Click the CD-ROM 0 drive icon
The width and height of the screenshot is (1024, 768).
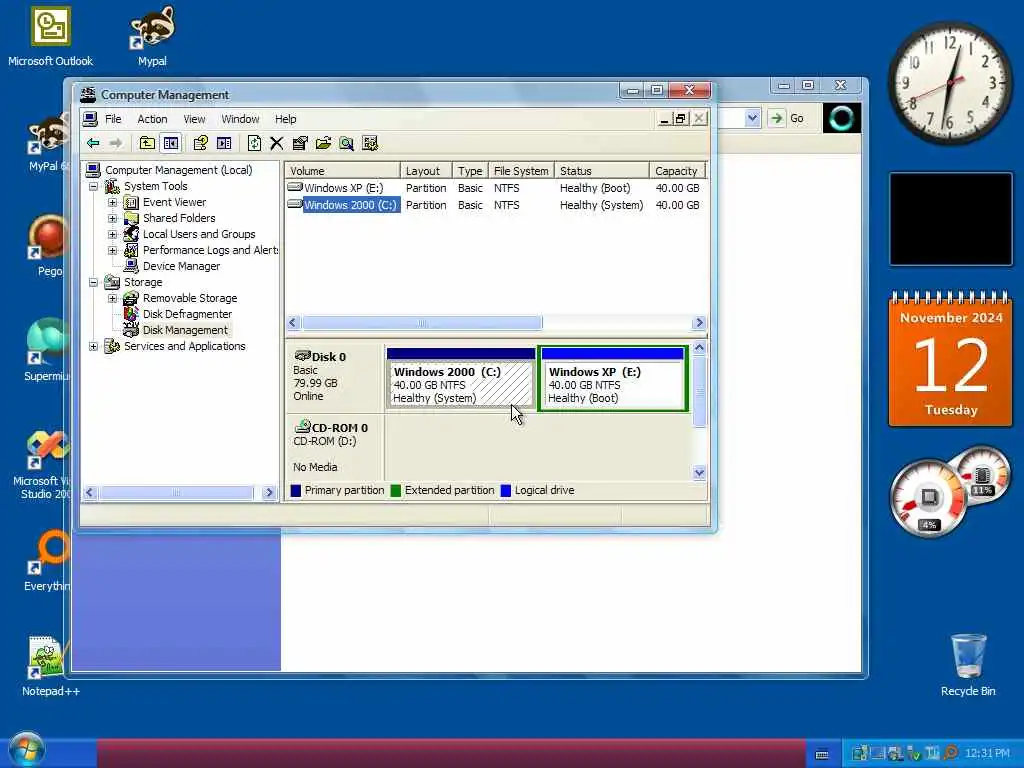(x=302, y=426)
